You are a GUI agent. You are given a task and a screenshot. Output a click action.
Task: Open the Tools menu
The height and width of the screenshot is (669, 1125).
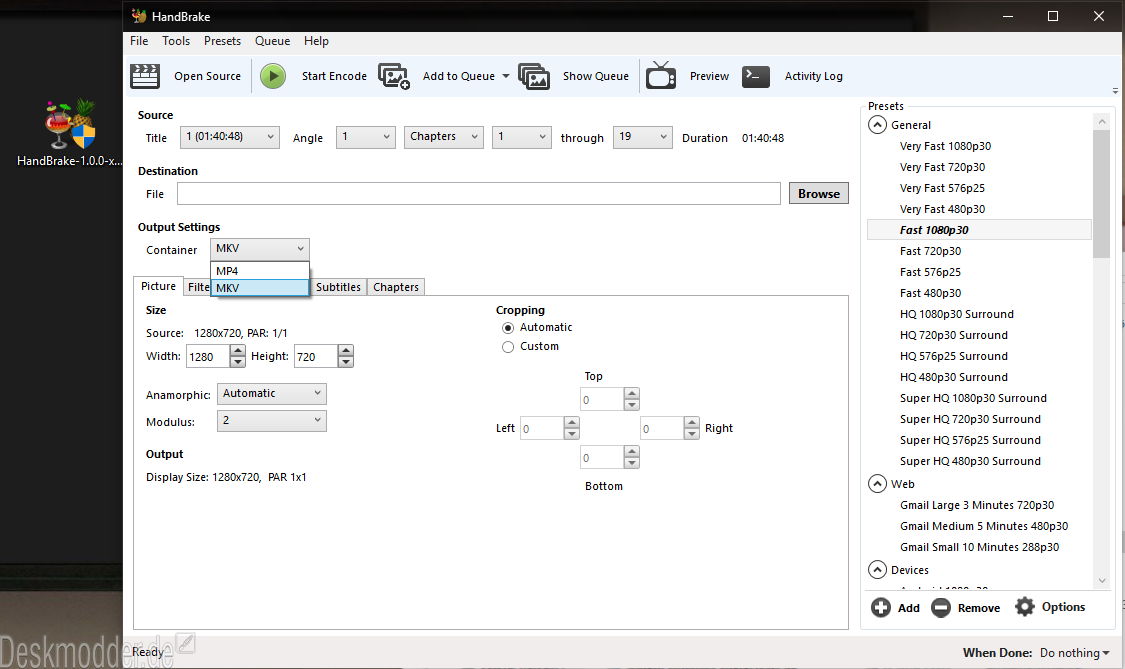click(x=176, y=41)
